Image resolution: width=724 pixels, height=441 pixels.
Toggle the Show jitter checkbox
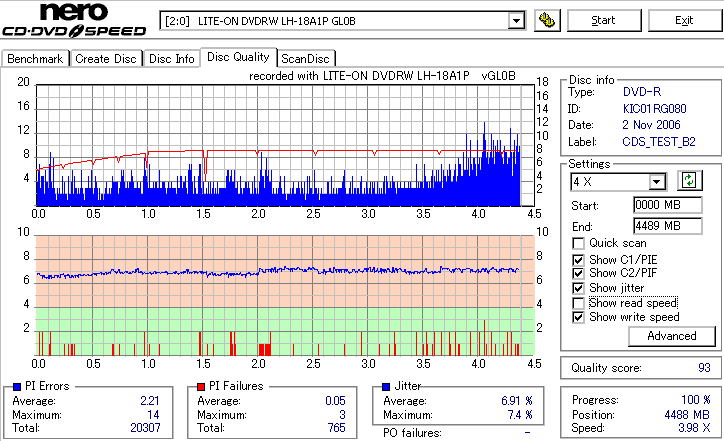578,288
